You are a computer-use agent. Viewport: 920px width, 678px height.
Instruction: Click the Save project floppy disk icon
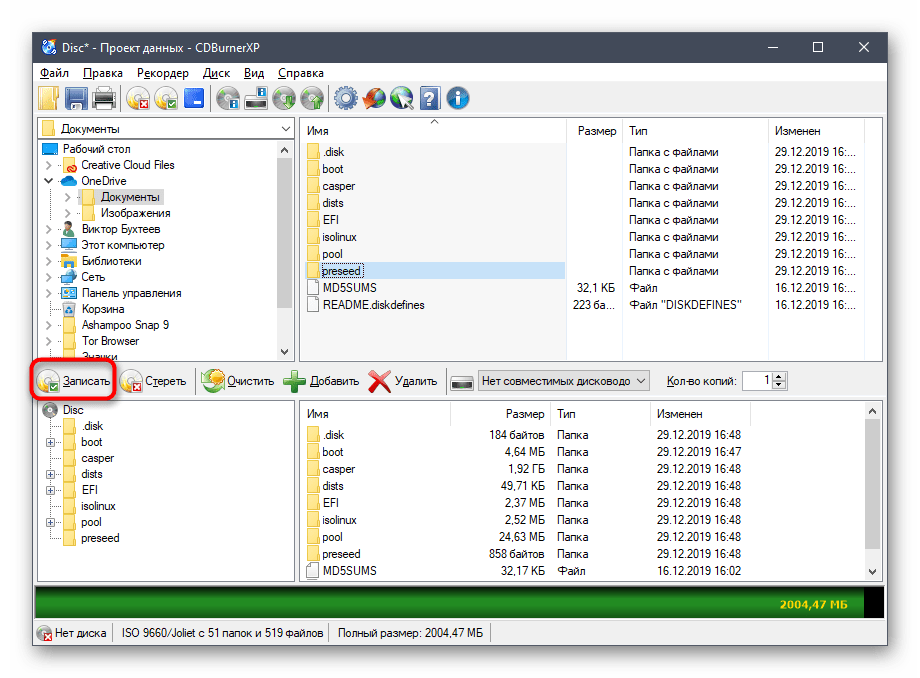[x=77, y=98]
